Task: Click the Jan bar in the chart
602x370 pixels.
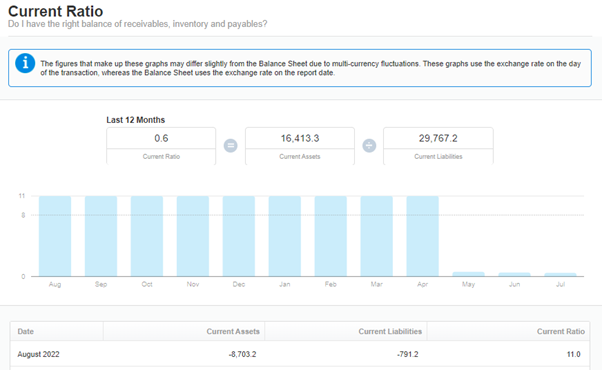Action: (x=285, y=236)
